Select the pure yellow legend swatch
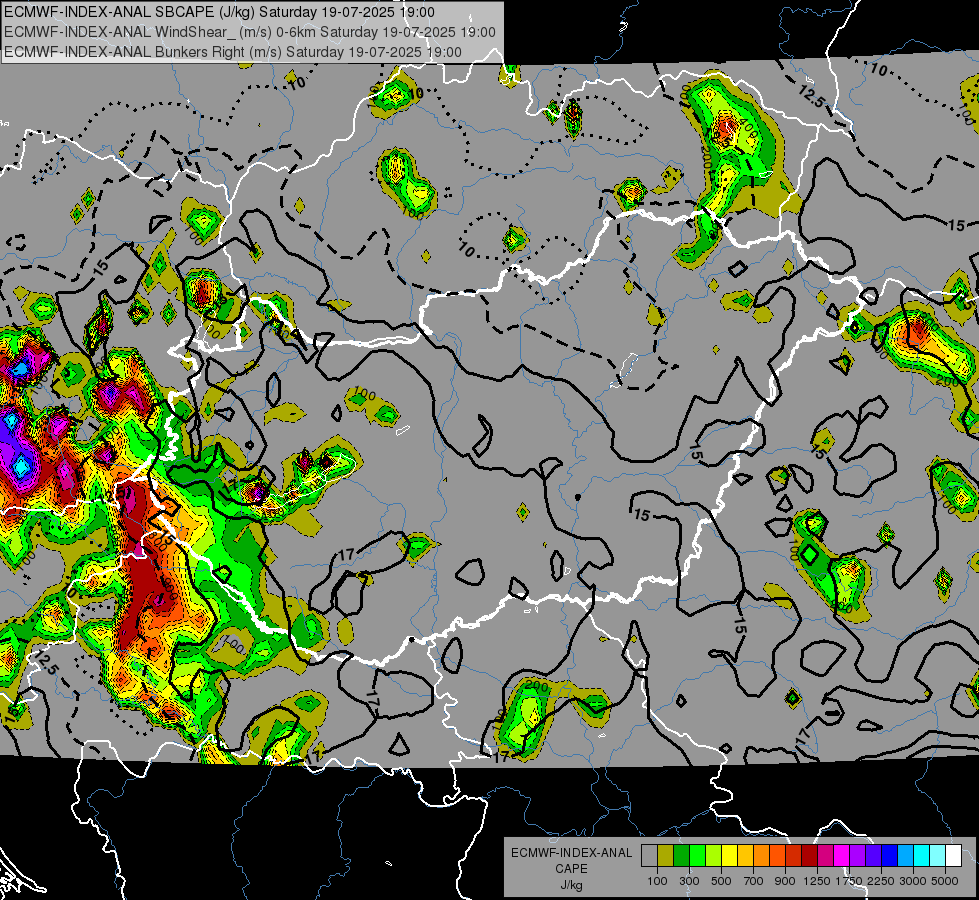The image size is (979, 900). coord(729,855)
